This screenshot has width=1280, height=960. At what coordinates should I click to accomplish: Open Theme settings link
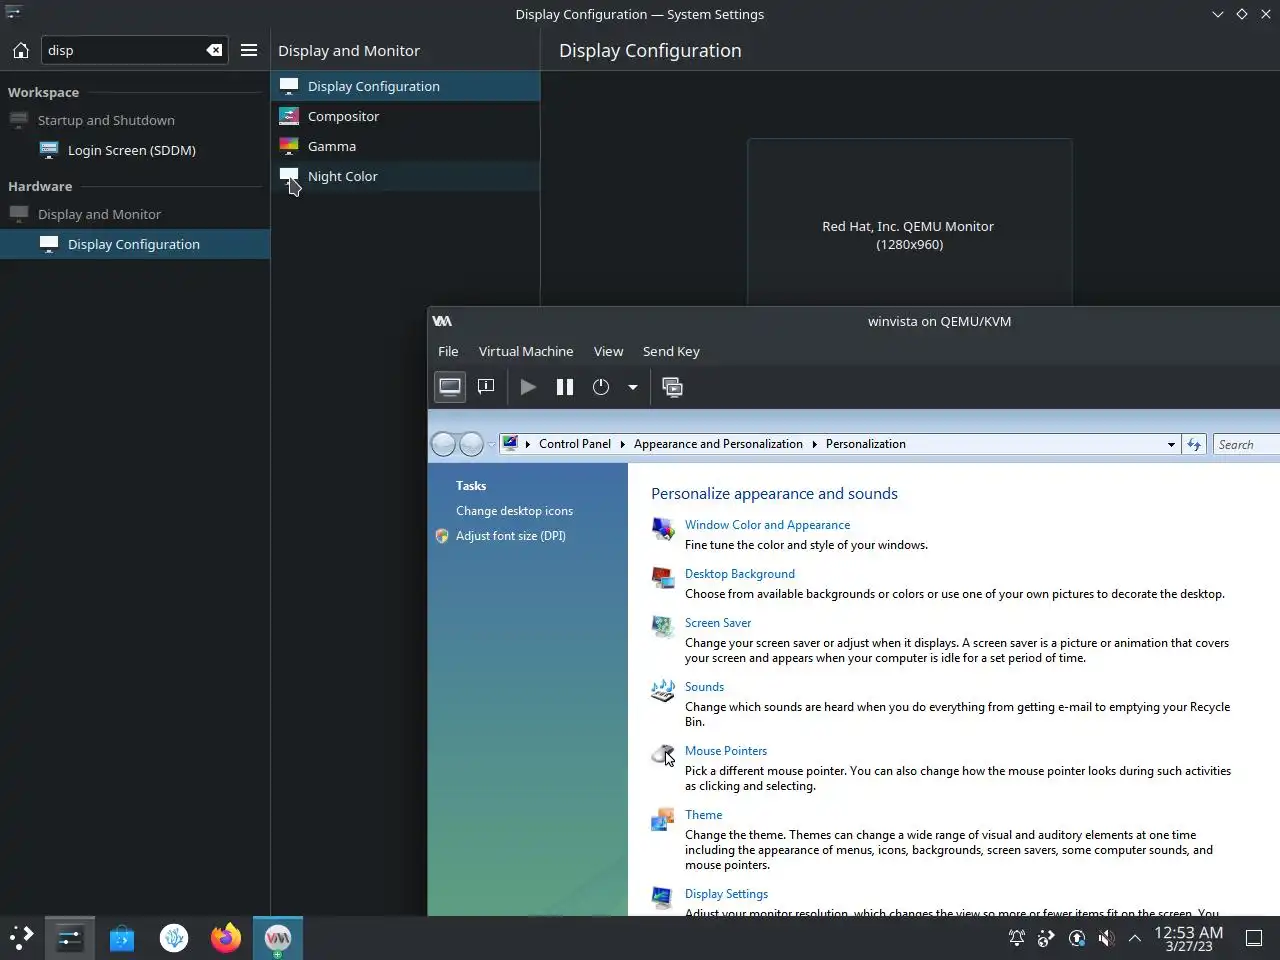click(x=703, y=815)
